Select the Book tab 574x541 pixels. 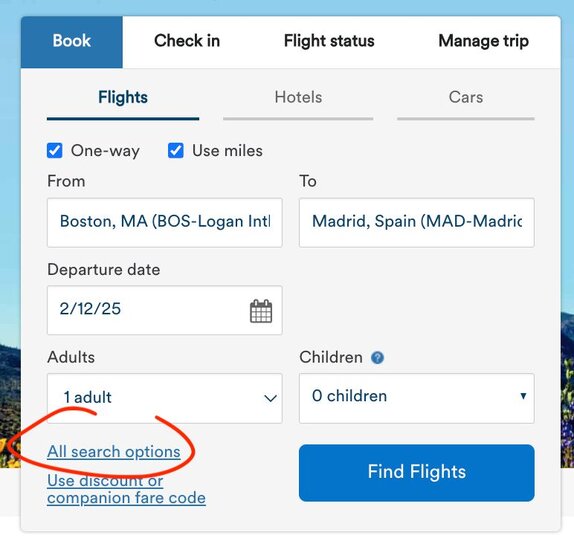pyautogui.click(x=72, y=42)
